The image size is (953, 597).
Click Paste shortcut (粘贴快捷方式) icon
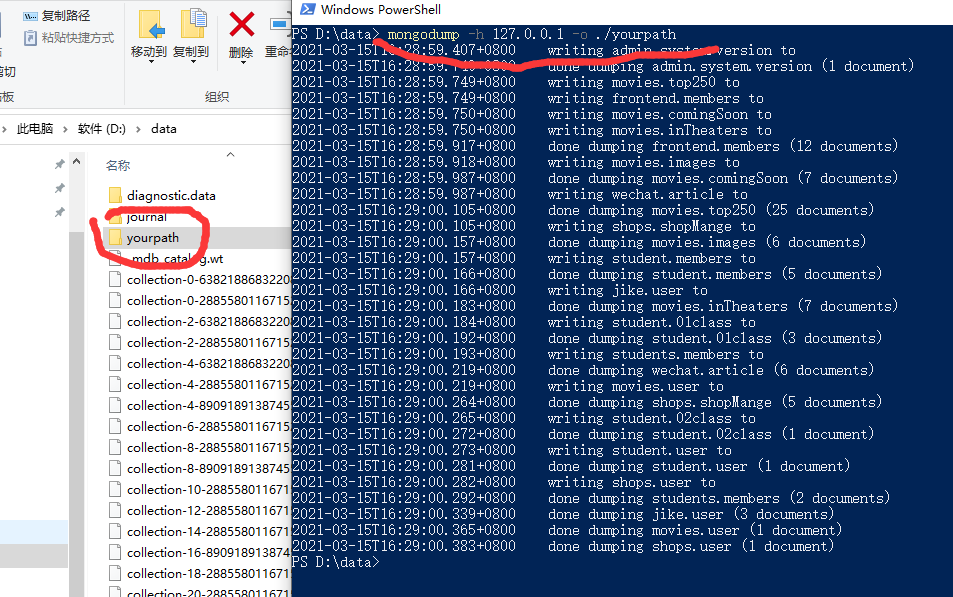pyautogui.click(x=30, y=38)
